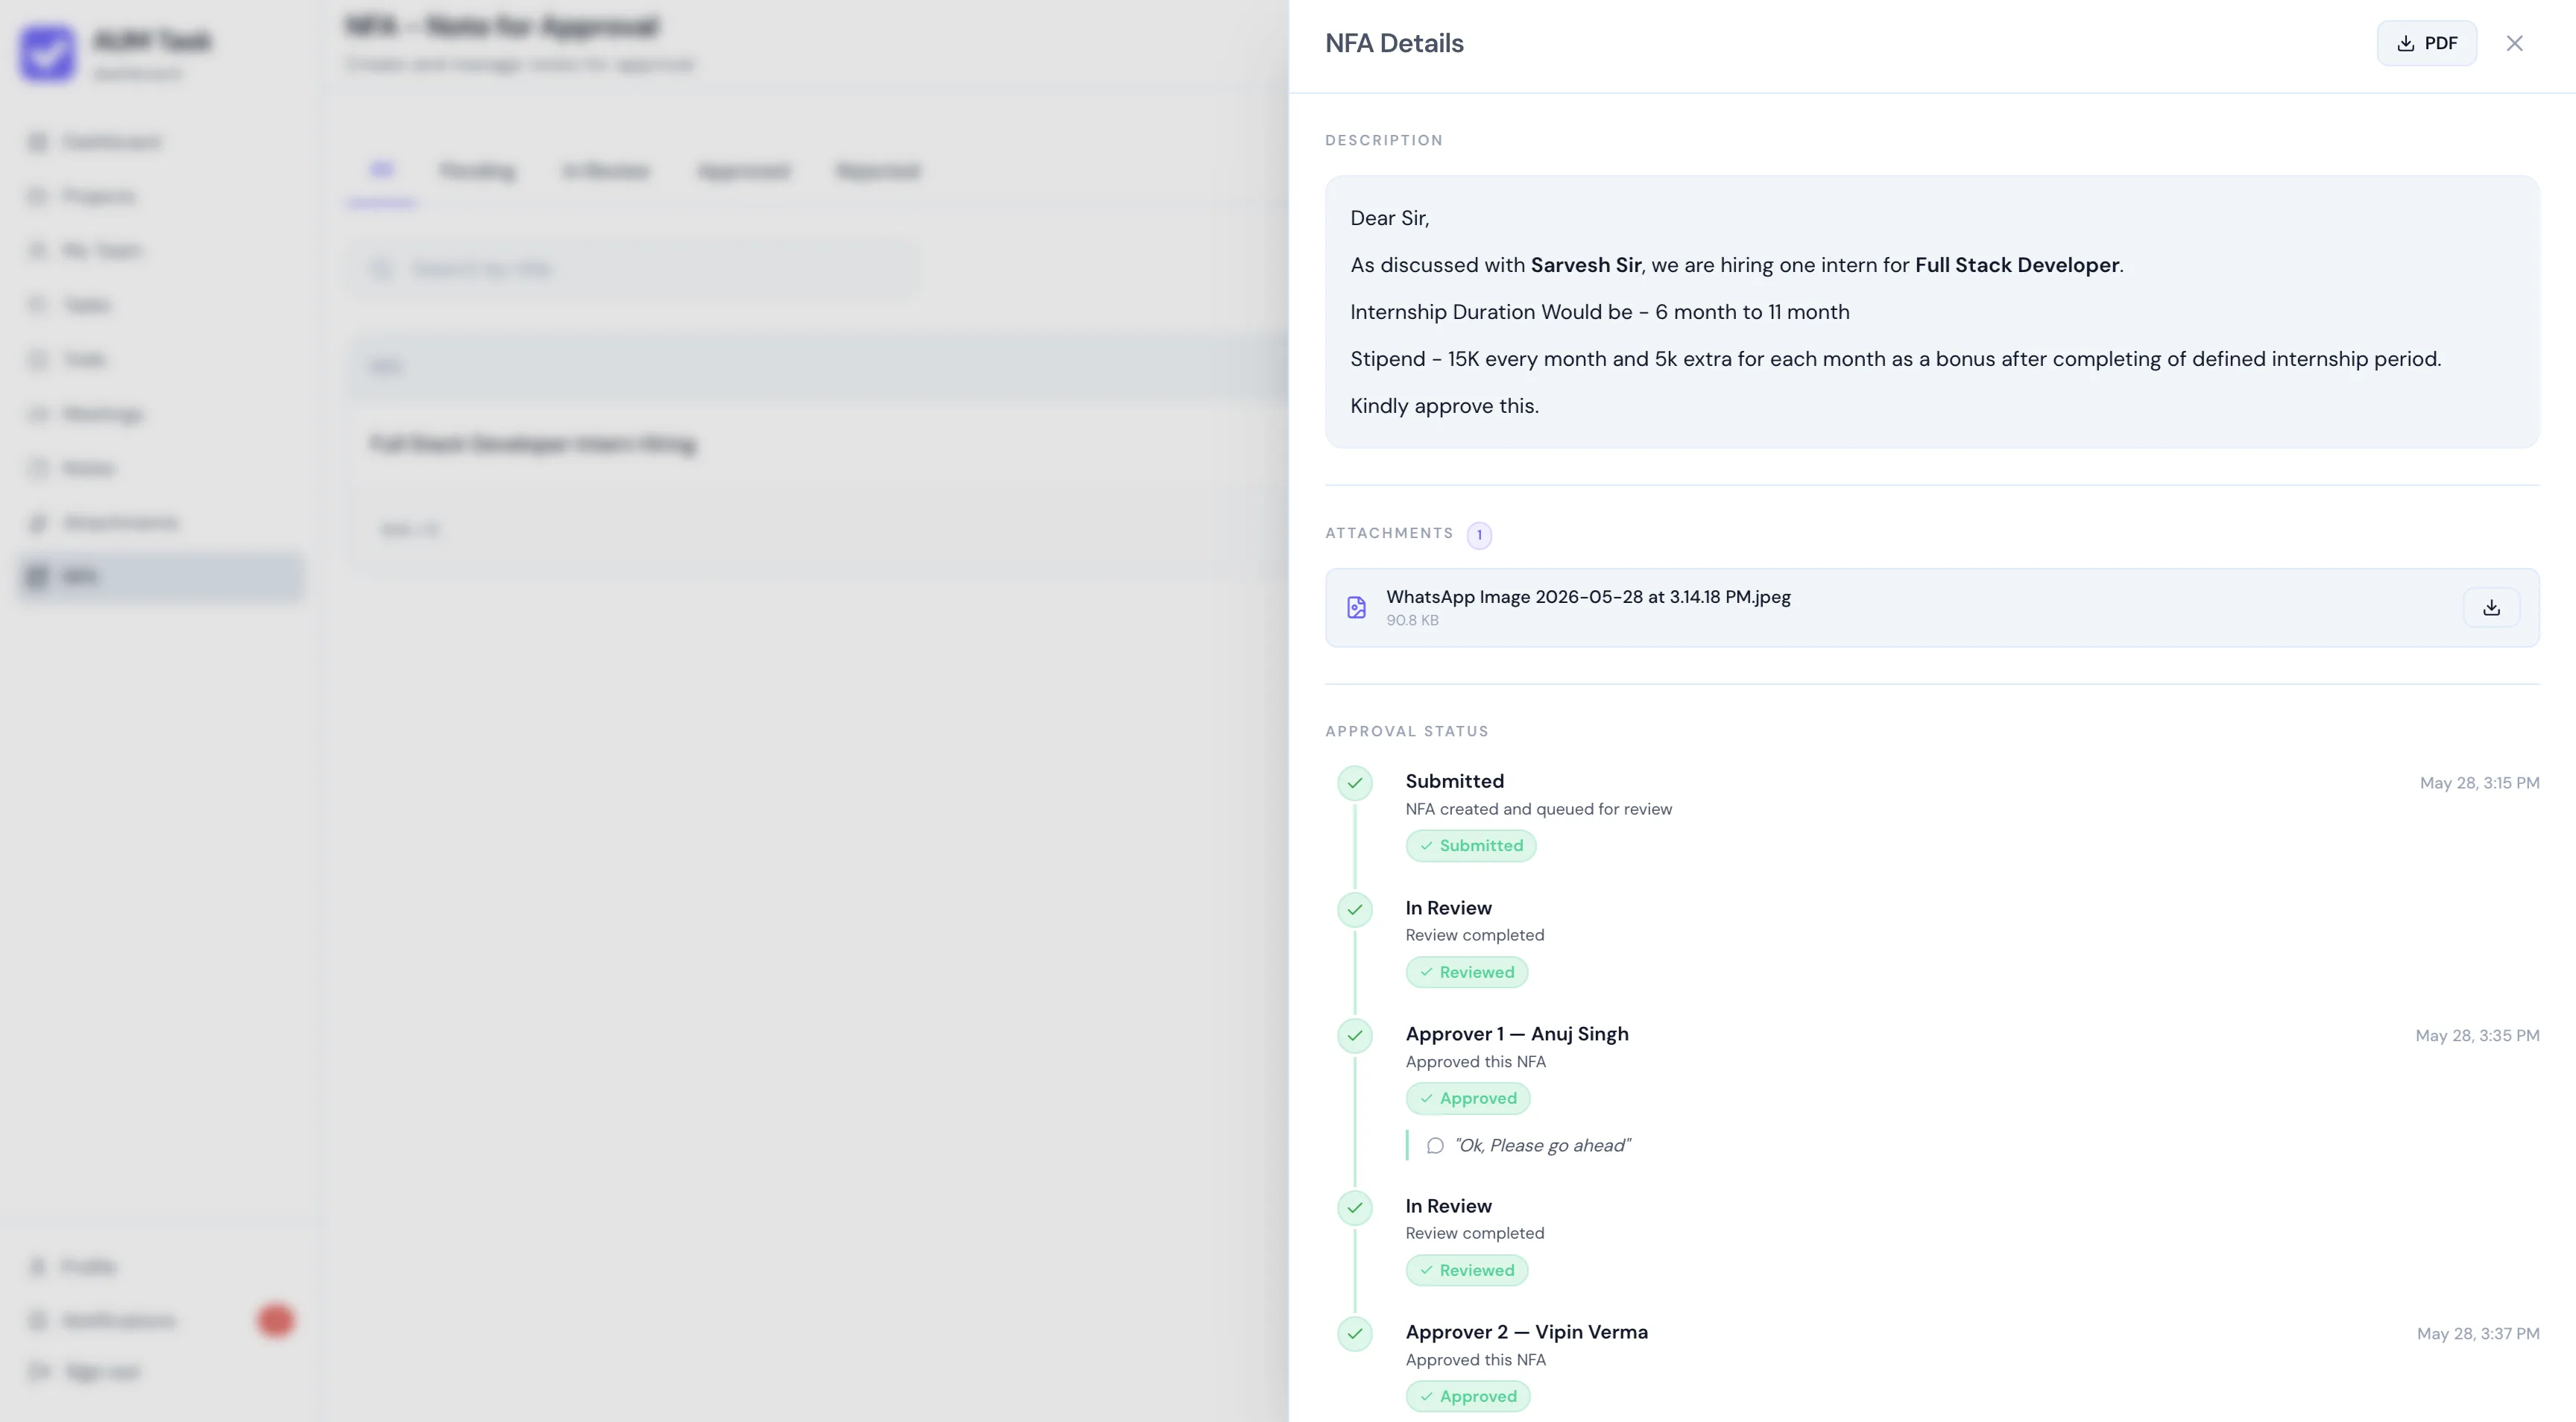Click the red notification badge in background sidebar
This screenshot has width=2576, height=1422.
pos(276,1320)
